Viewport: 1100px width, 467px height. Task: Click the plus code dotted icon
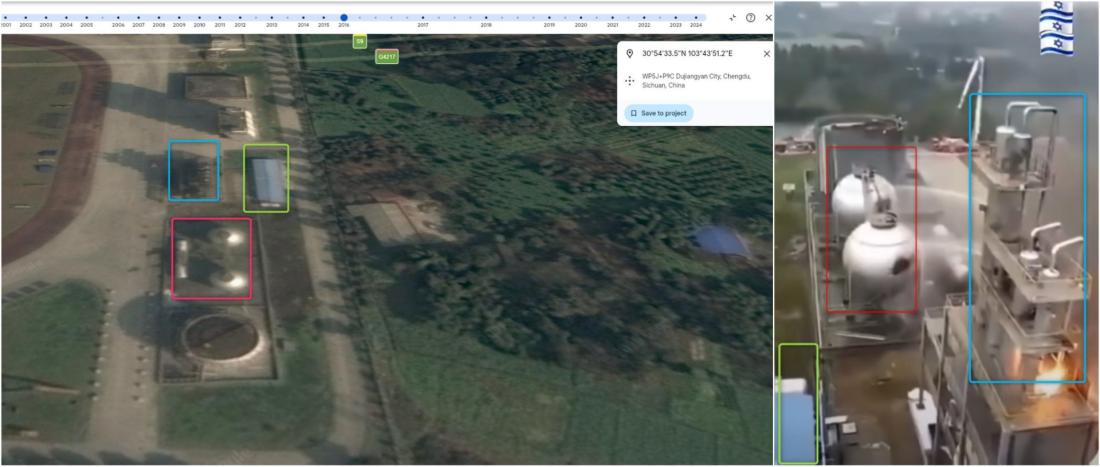coord(629,81)
